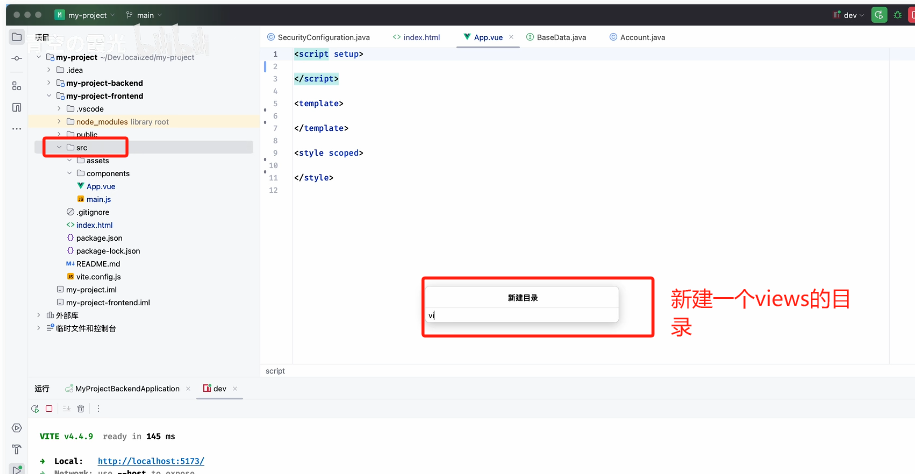
Task: Collapse the src folder arrow
Action: tap(59, 147)
